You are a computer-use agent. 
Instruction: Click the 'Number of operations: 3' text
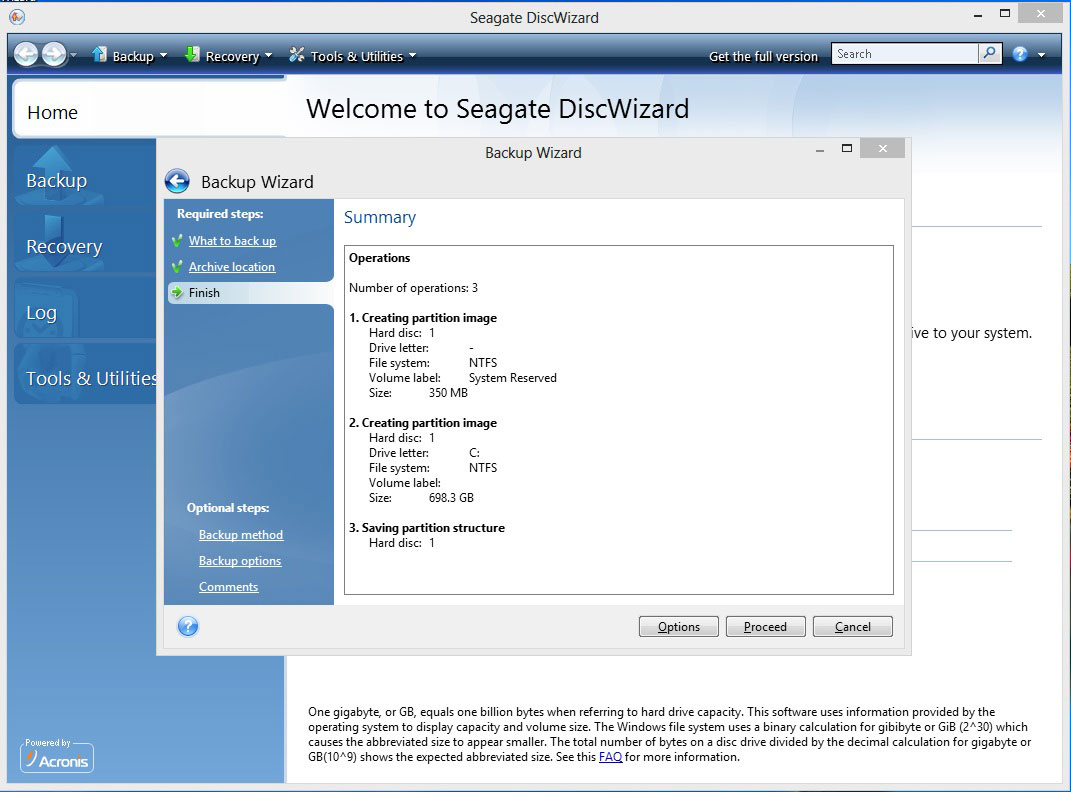point(413,287)
